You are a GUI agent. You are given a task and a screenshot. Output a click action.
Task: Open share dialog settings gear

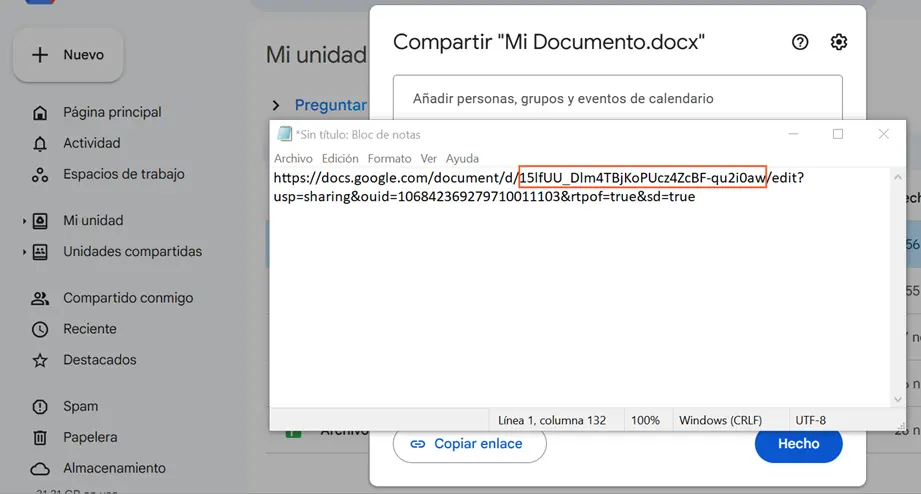click(839, 42)
